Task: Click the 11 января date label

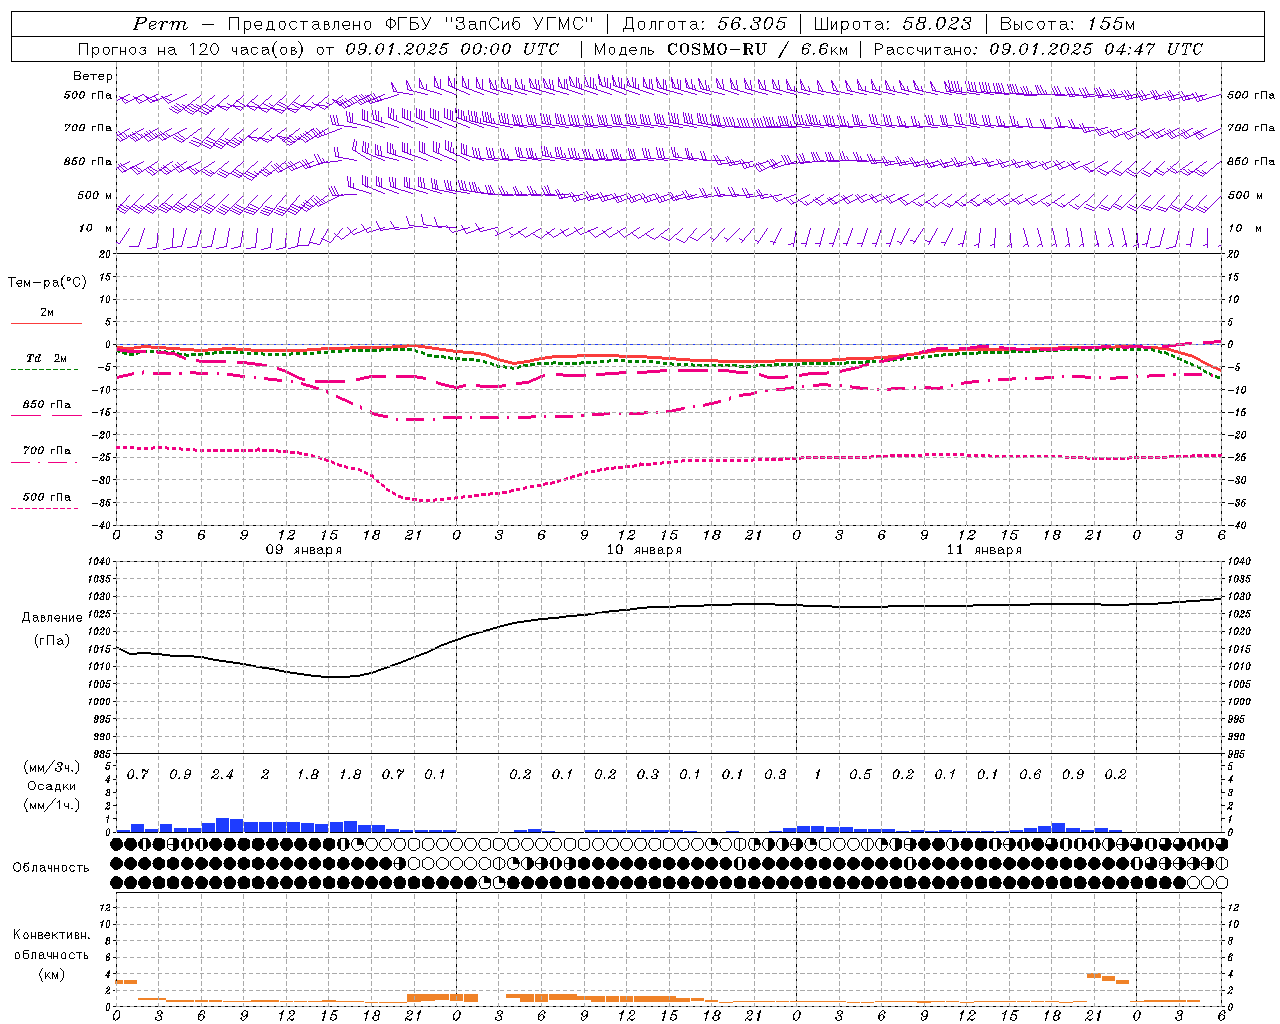Action: click(984, 550)
